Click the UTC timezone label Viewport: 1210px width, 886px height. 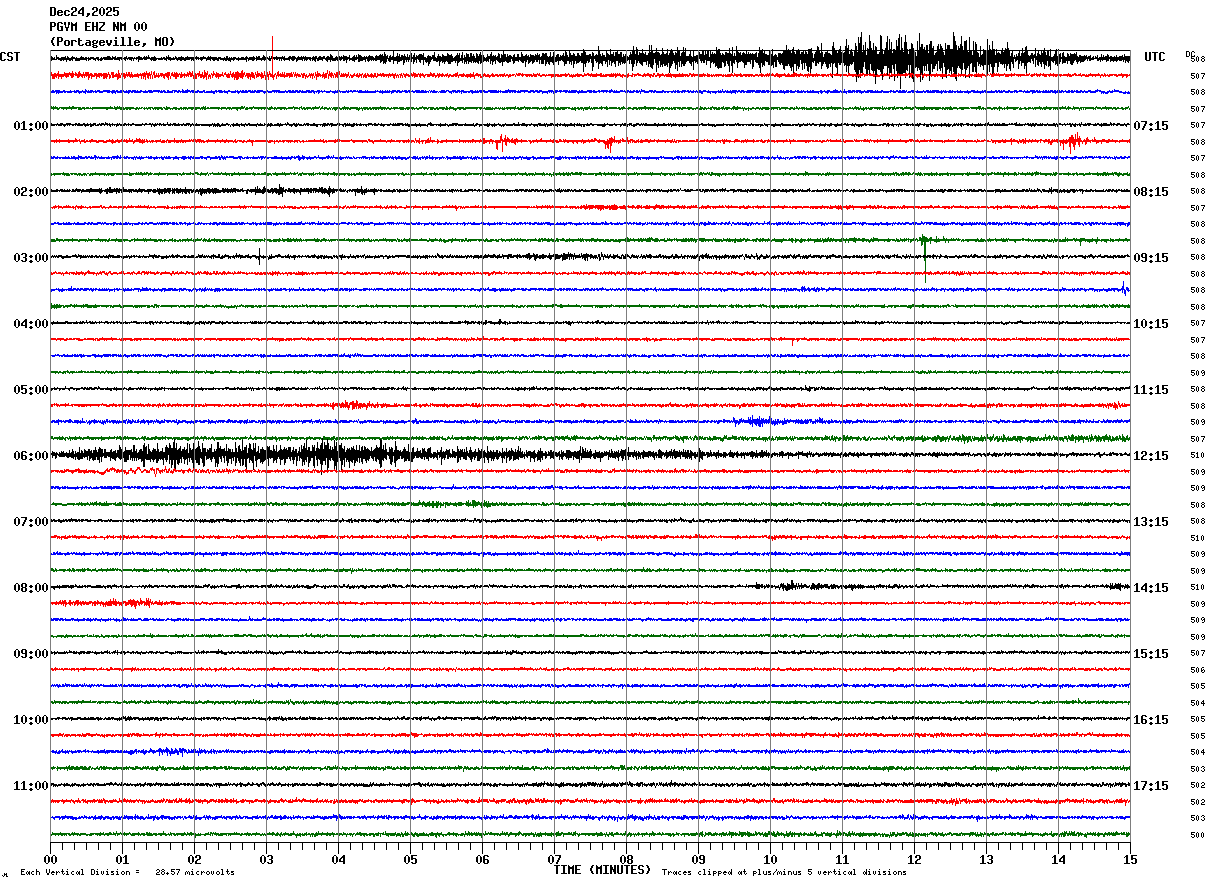point(1155,57)
